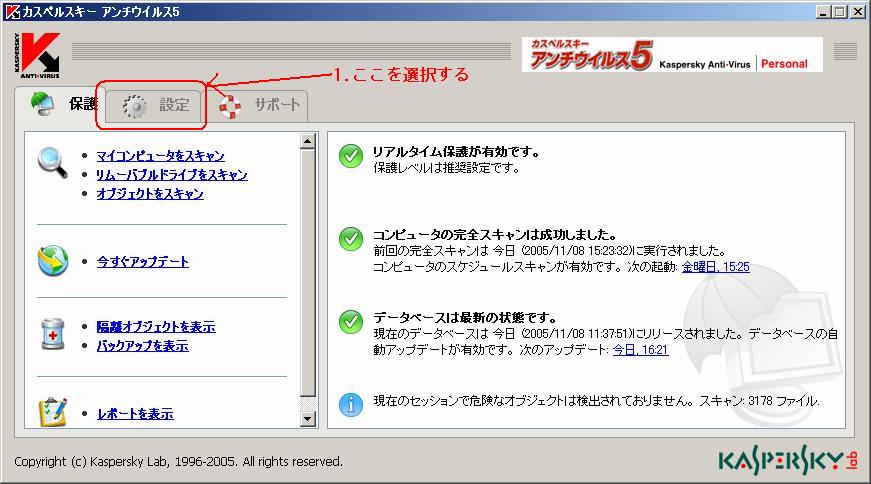Click the umbrella computer icon on the Protection tab
The height and width of the screenshot is (484, 871).
click(43, 103)
